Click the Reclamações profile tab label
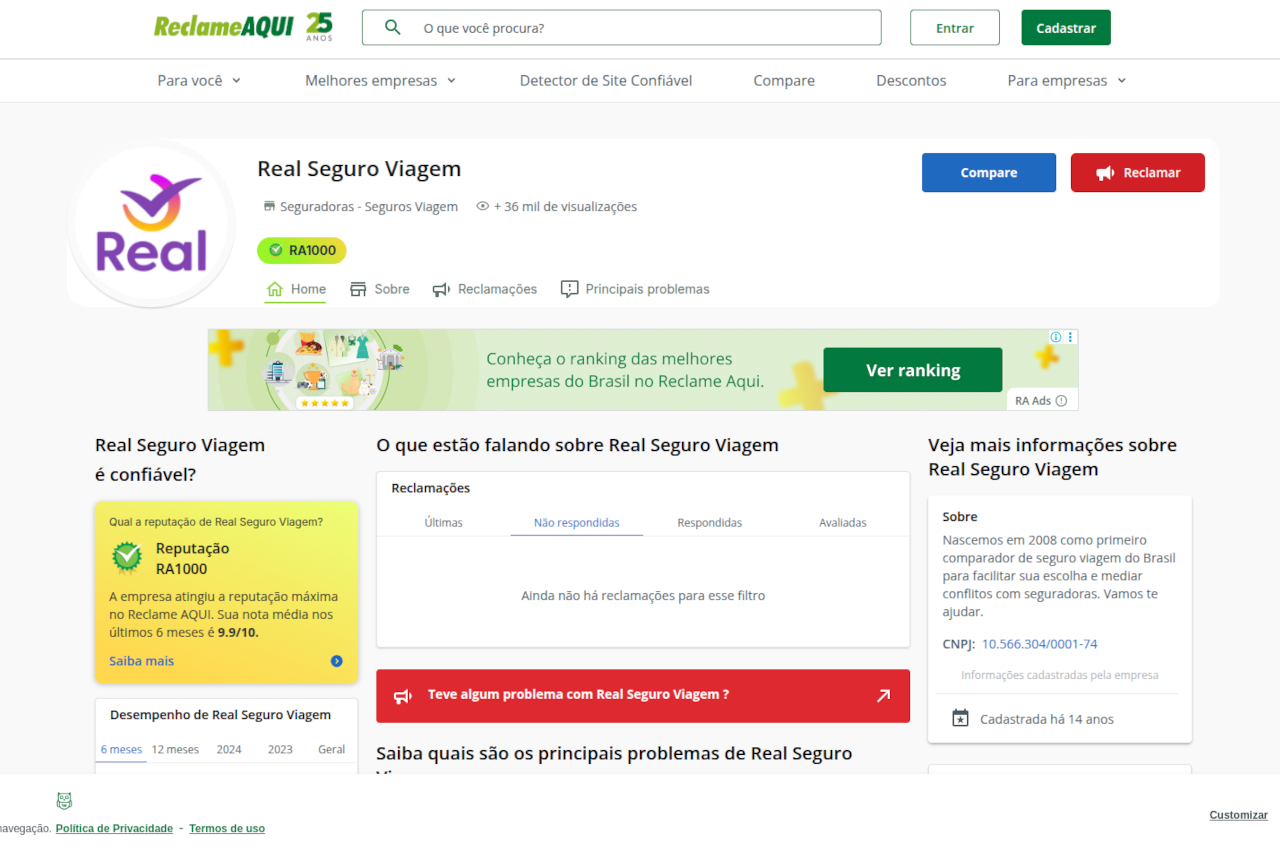 (x=497, y=289)
